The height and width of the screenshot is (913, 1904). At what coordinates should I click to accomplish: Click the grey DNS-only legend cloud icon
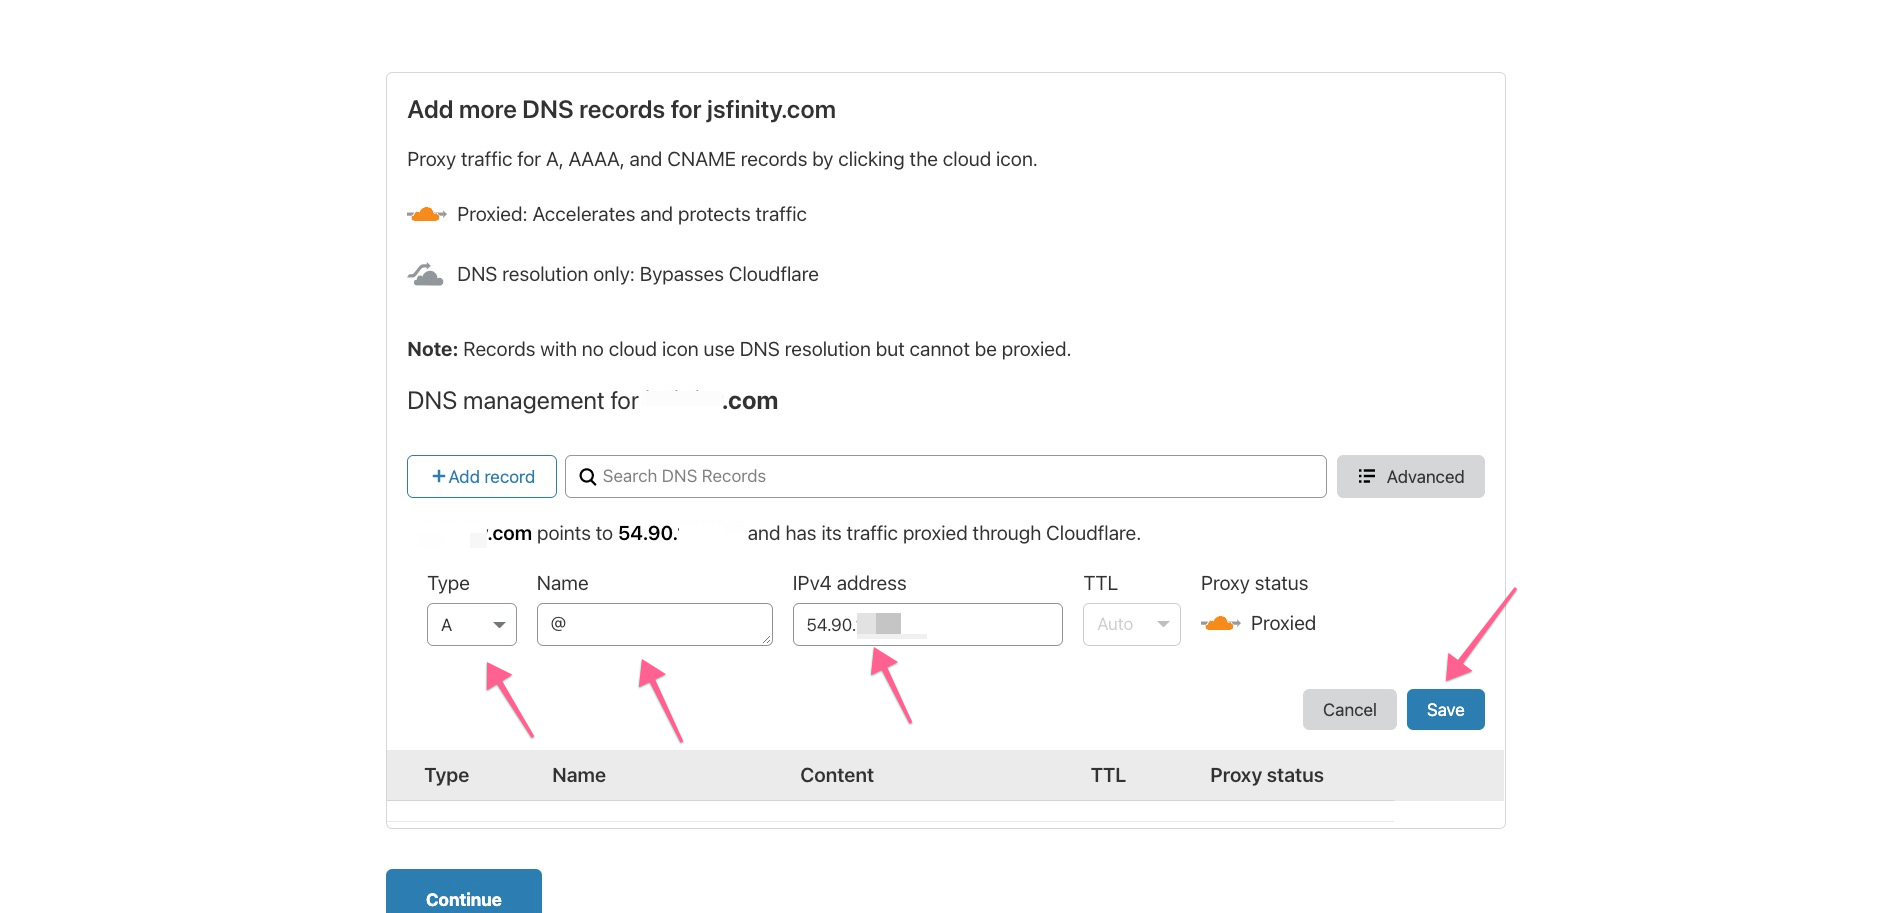pos(426,275)
